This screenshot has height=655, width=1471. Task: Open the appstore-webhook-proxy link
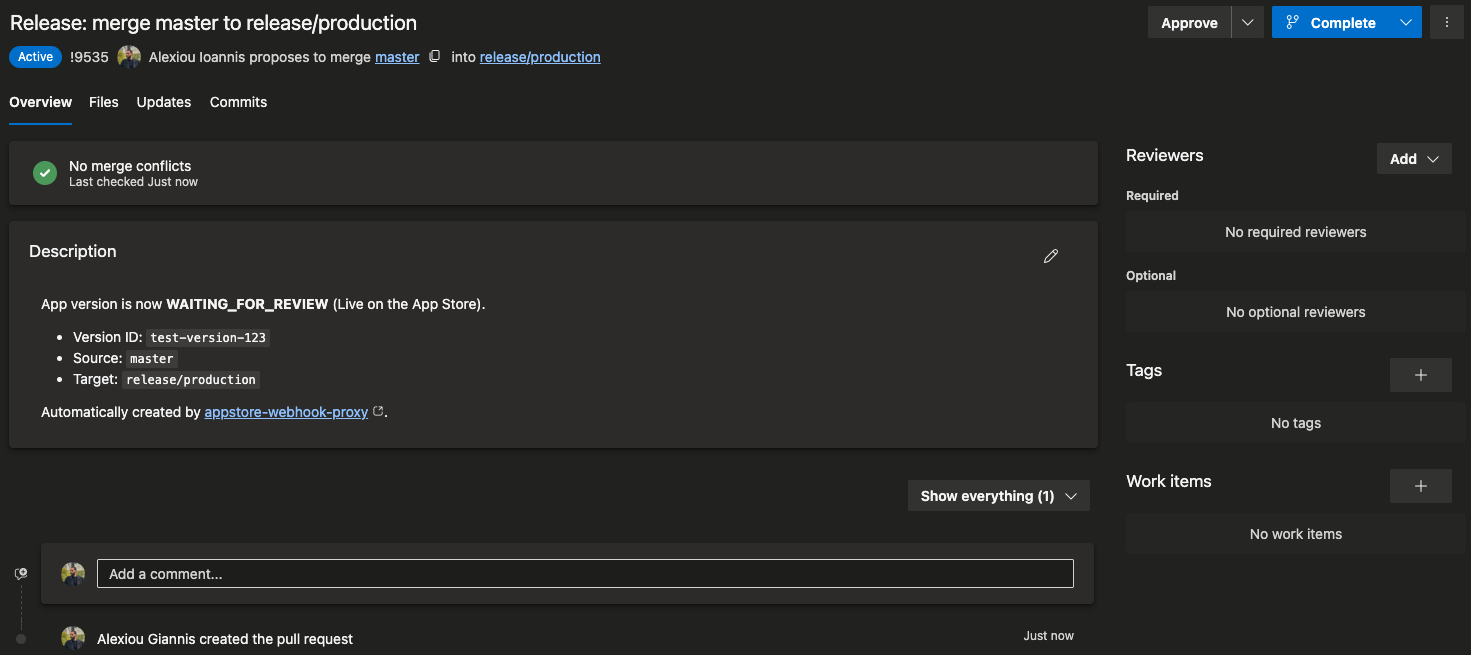[286, 412]
